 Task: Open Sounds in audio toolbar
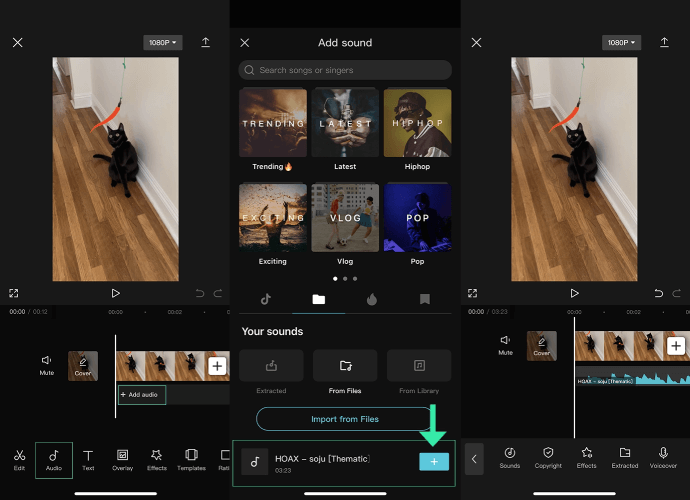[x=510, y=458]
